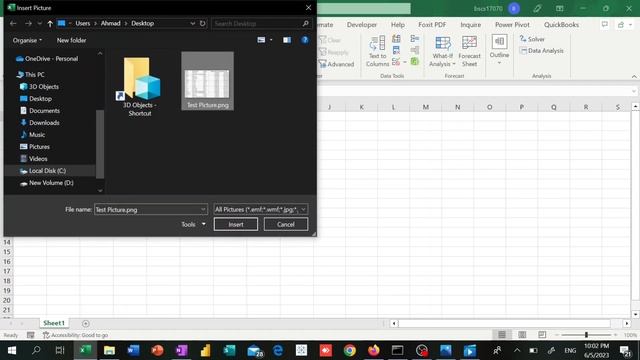The width and height of the screenshot is (640, 360).
Task: Click the zoom slider handle
Action: coord(586,335)
